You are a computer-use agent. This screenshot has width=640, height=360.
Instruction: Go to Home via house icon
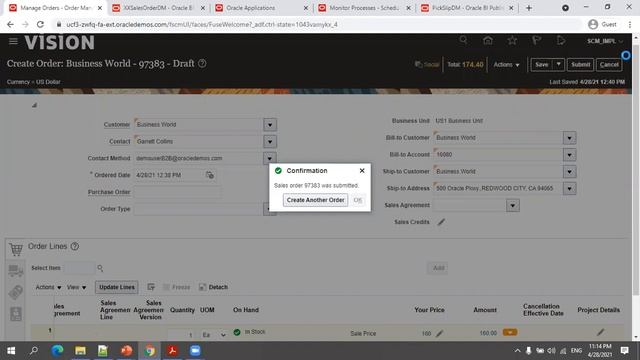click(488, 40)
